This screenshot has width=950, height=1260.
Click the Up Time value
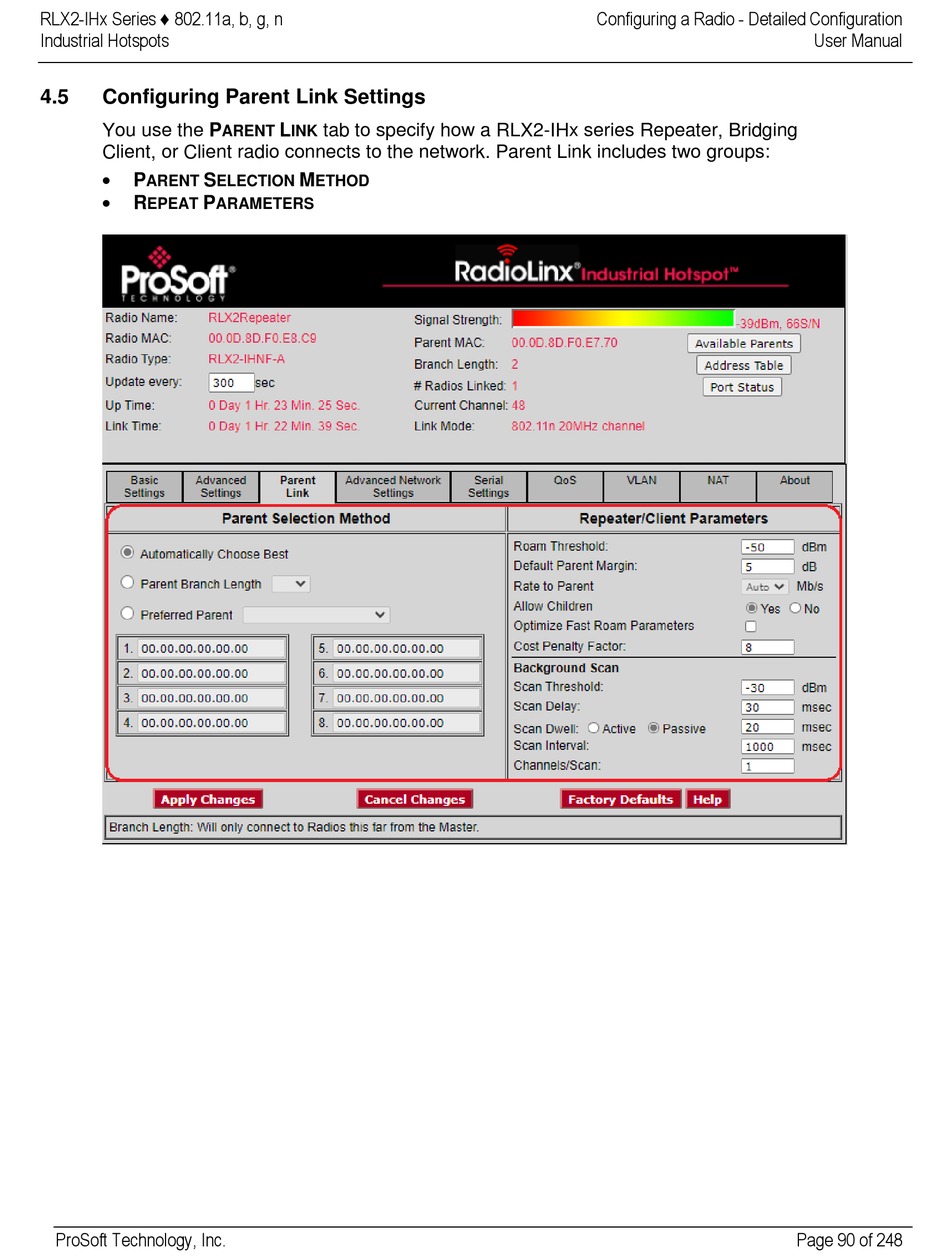tap(284, 406)
